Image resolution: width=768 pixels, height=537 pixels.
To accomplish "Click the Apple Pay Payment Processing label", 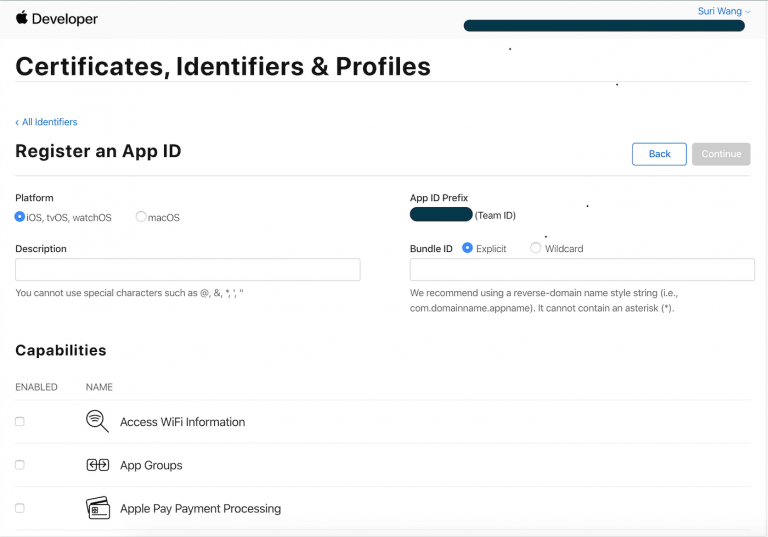I will [200, 508].
